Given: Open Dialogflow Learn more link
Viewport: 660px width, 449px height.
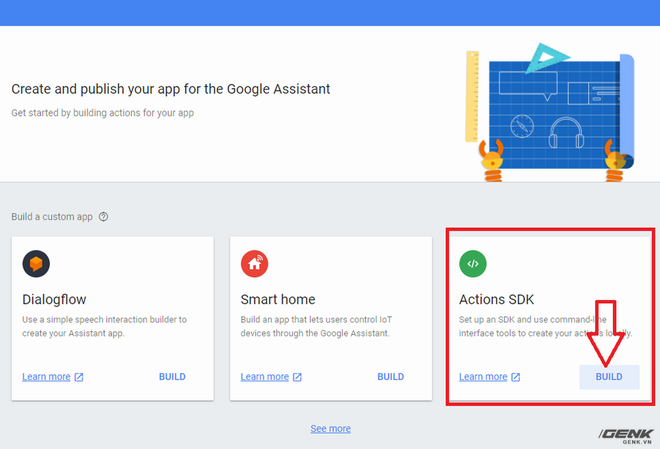Looking at the screenshot, I should (46, 377).
